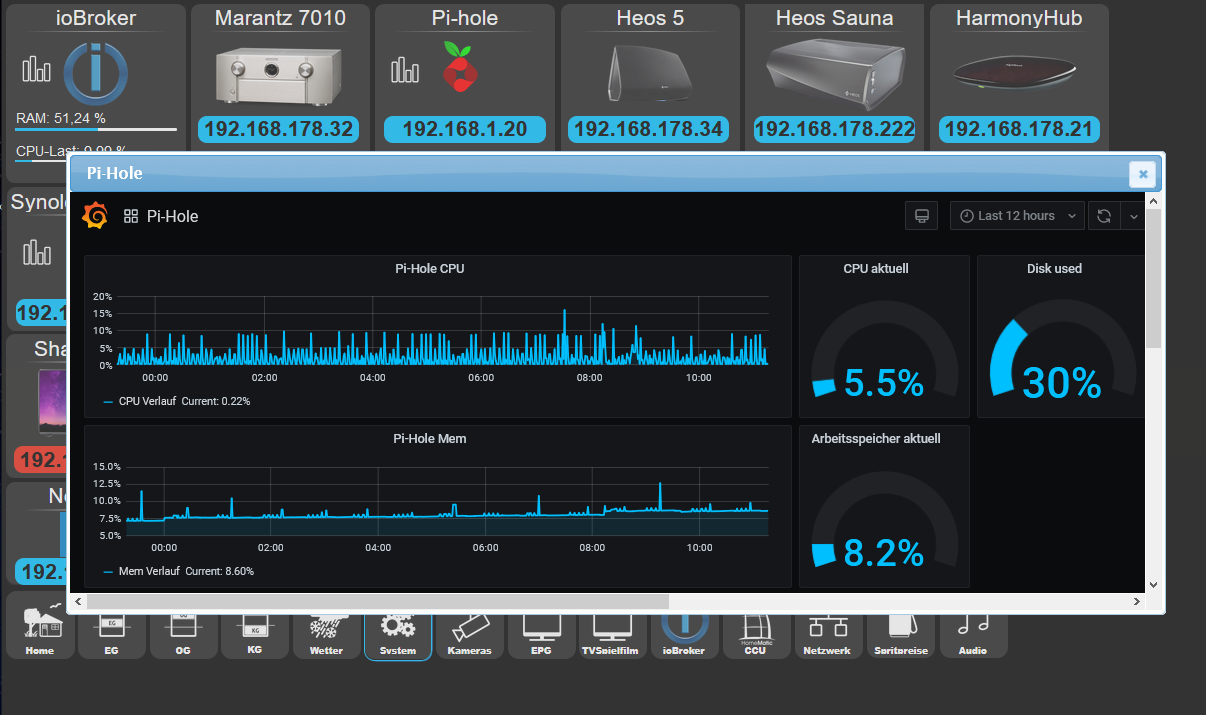Image resolution: width=1206 pixels, height=715 pixels.
Task: Expand the refresh interval dropdown arrow
Action: [1134, 216]
